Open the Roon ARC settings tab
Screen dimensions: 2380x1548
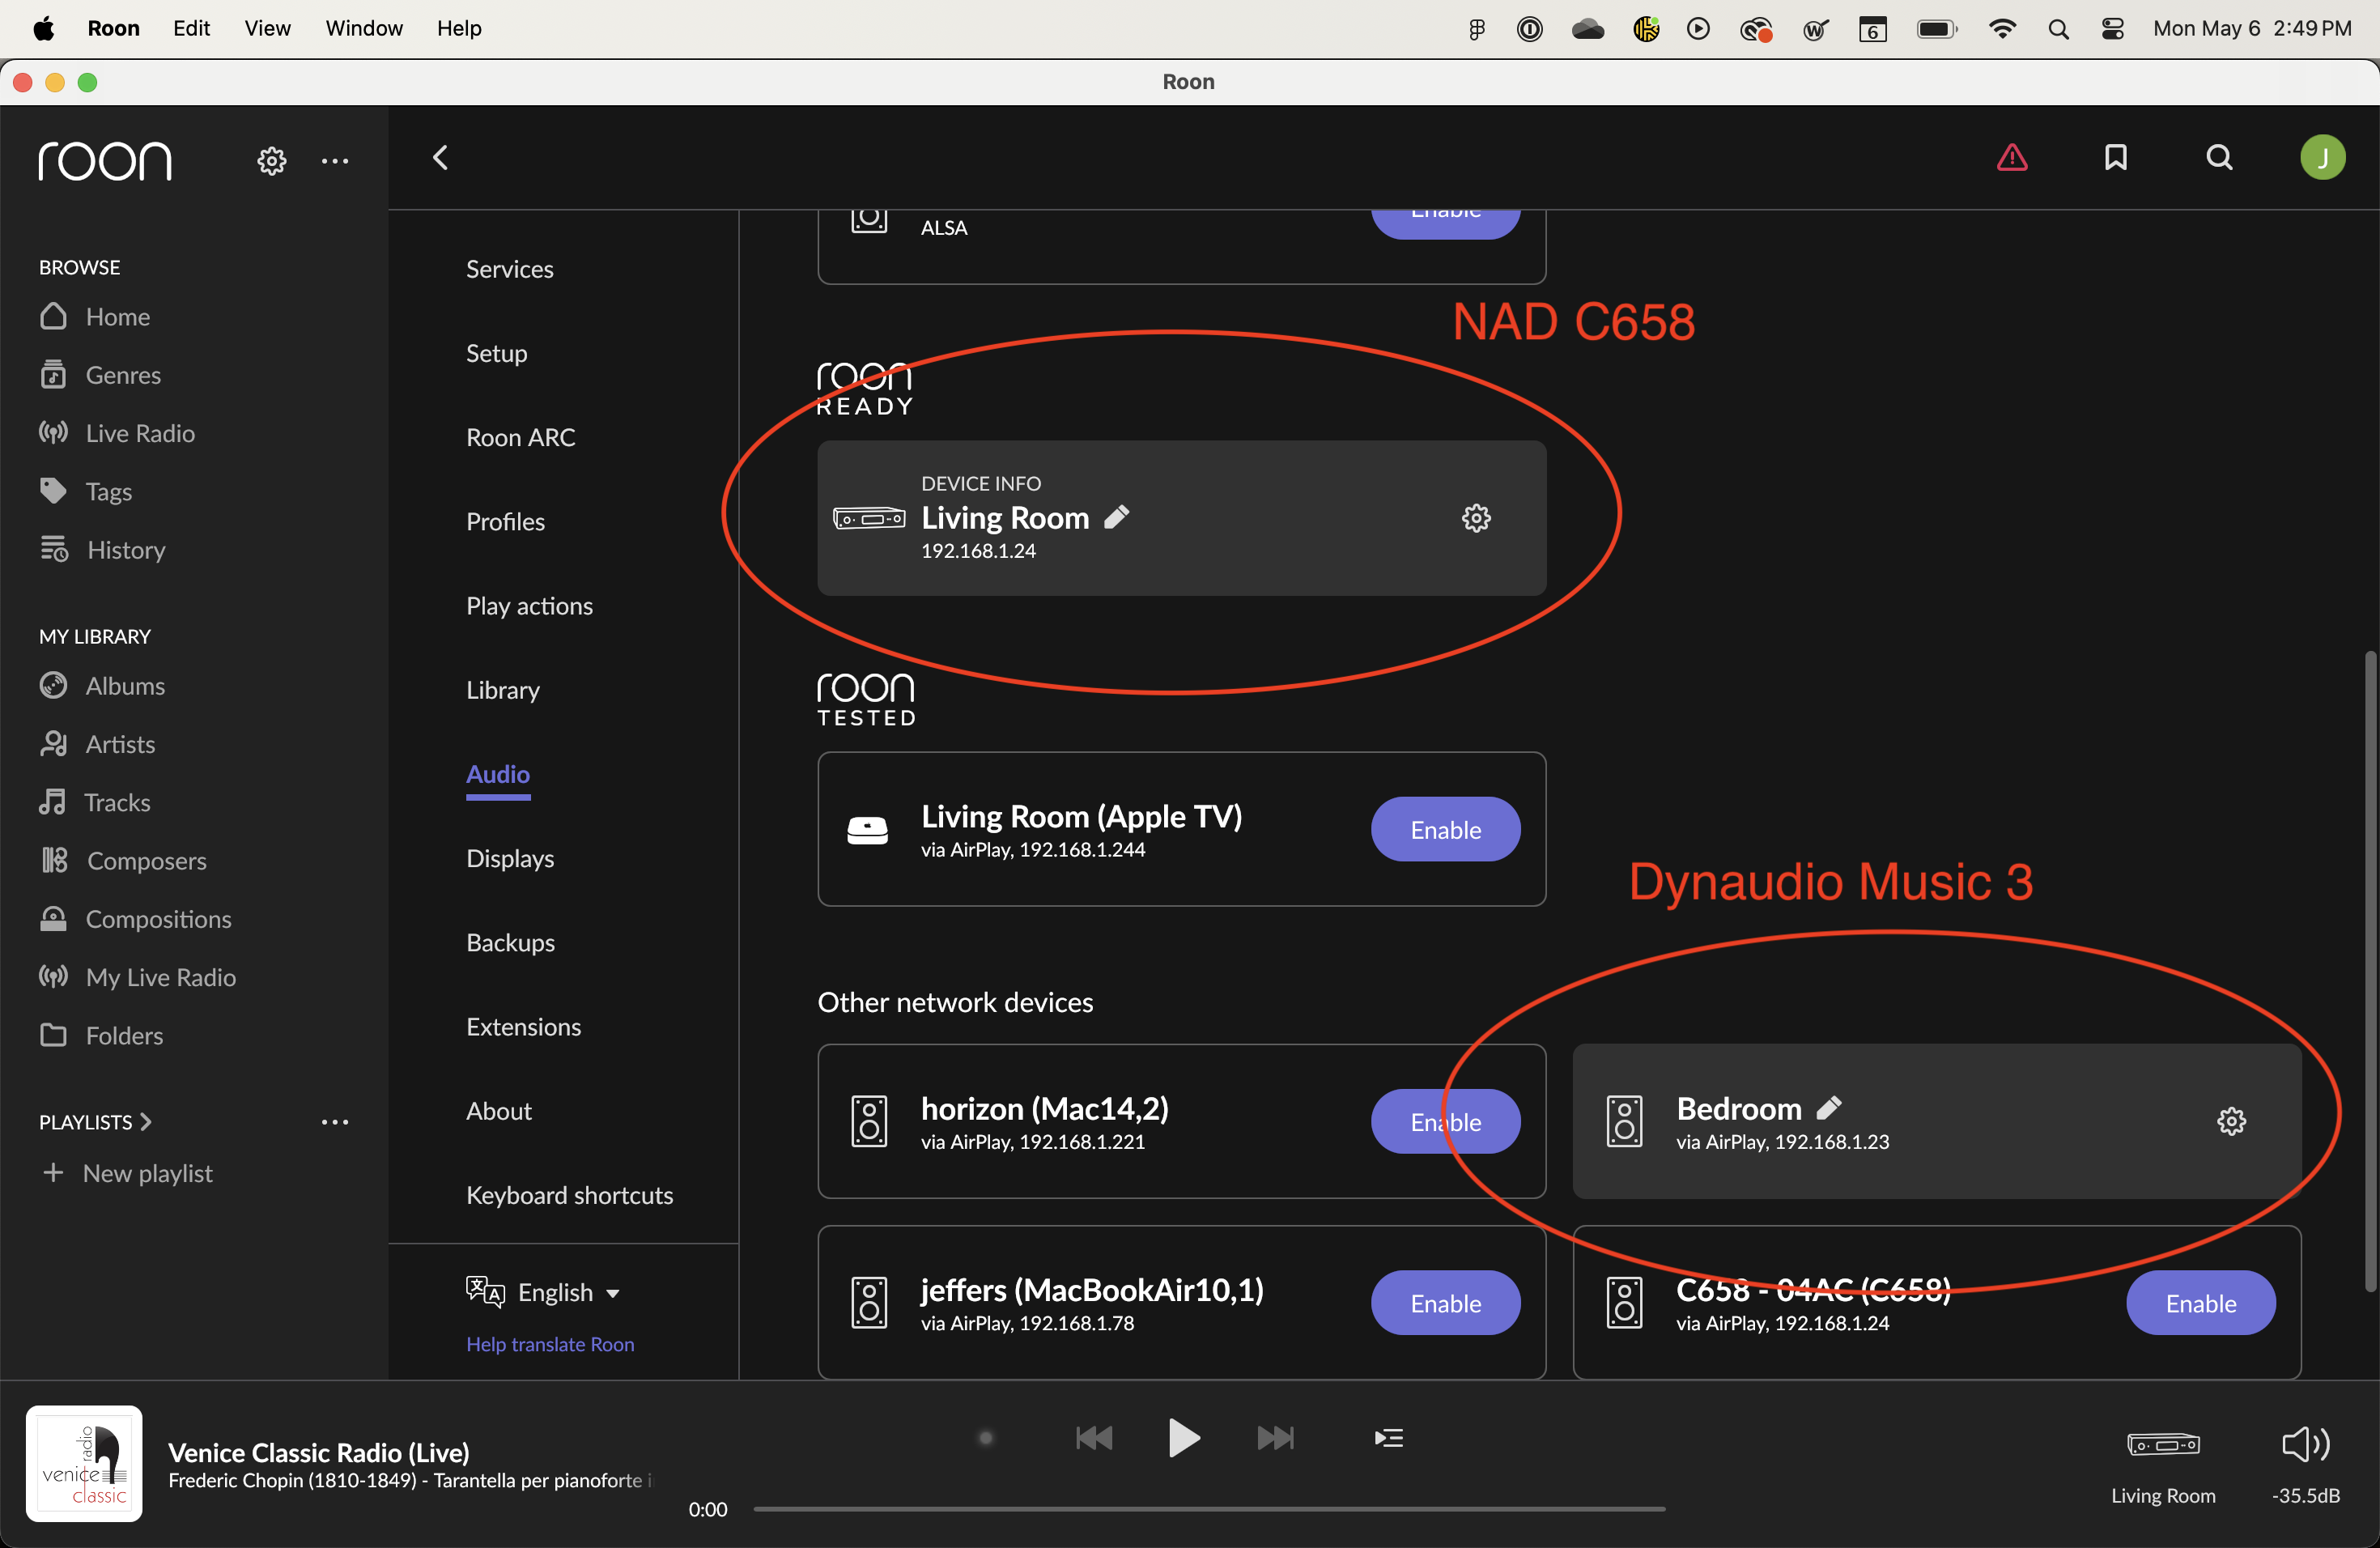[520, 437]
